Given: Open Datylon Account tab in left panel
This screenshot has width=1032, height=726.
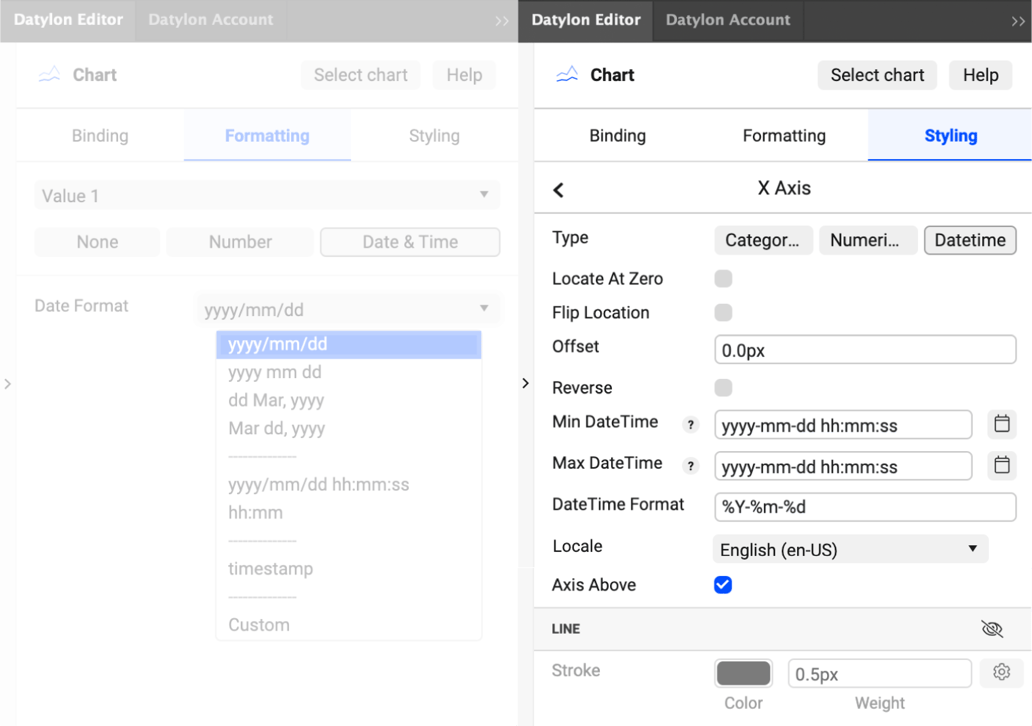Looking at the screenshot, I should (x=211, y=20).
